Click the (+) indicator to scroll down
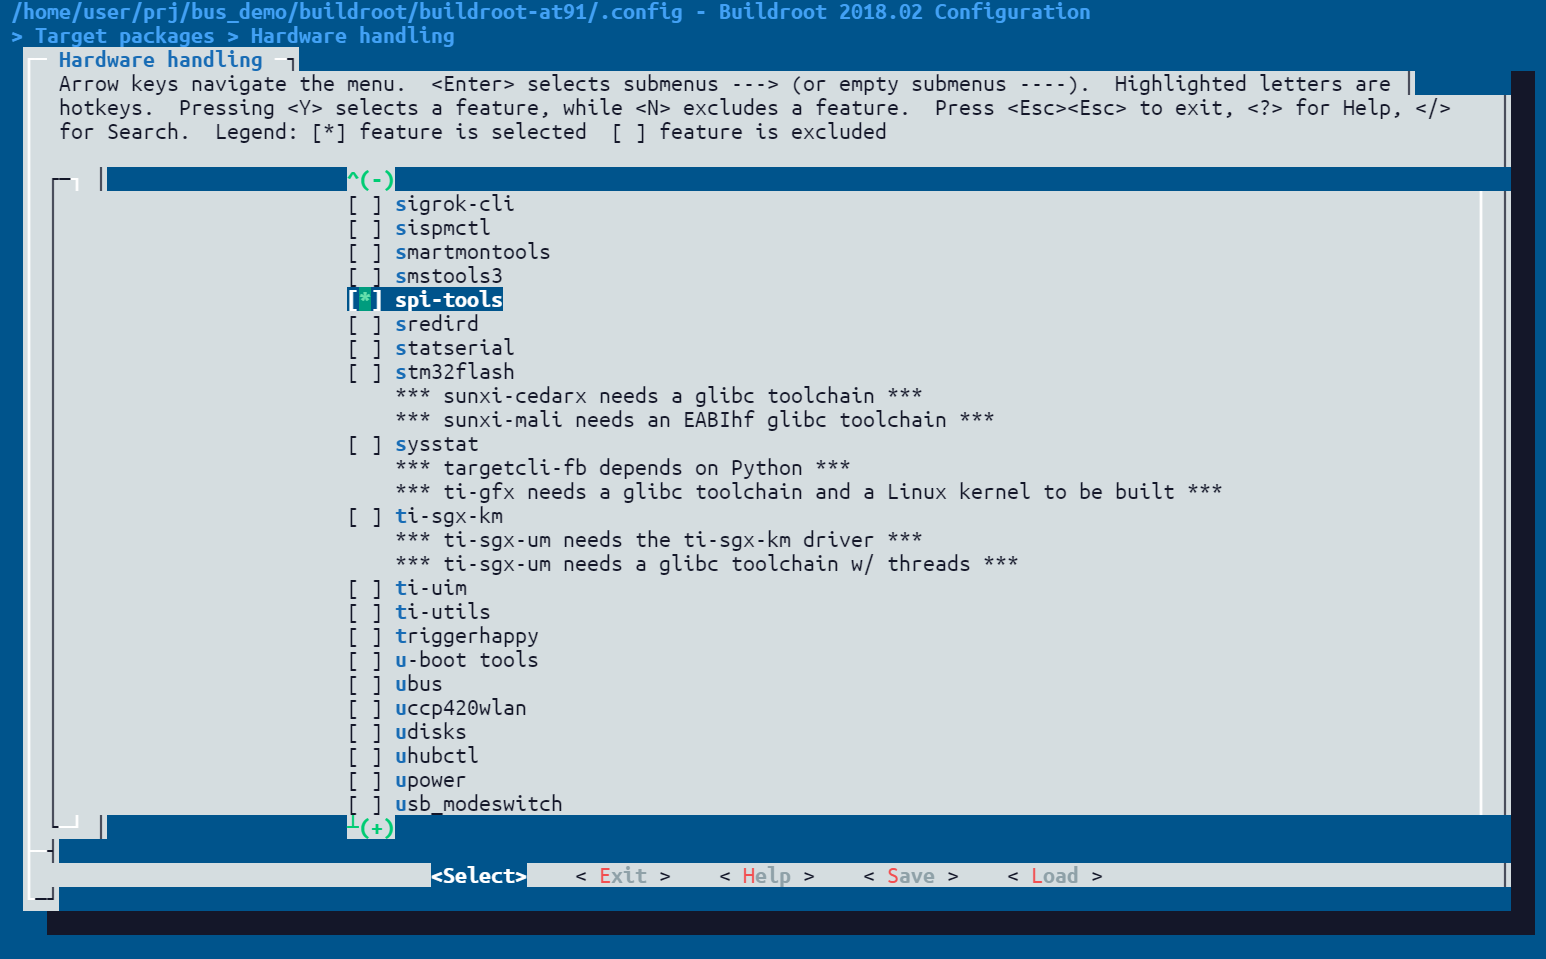 coord(371,828)
